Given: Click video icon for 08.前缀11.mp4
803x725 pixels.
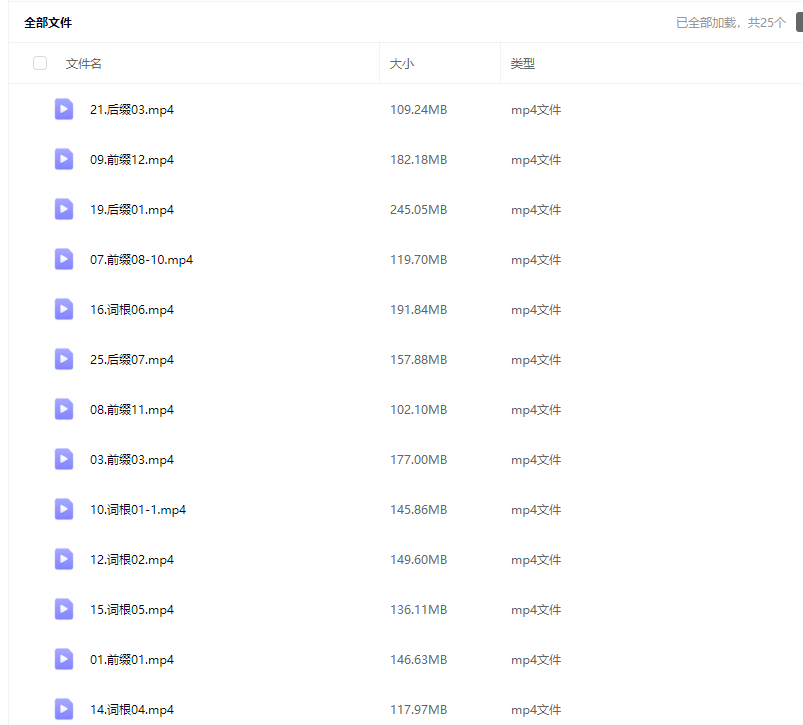Looking at the screenshot, I should pyautogui.click(x=64, y=409).
